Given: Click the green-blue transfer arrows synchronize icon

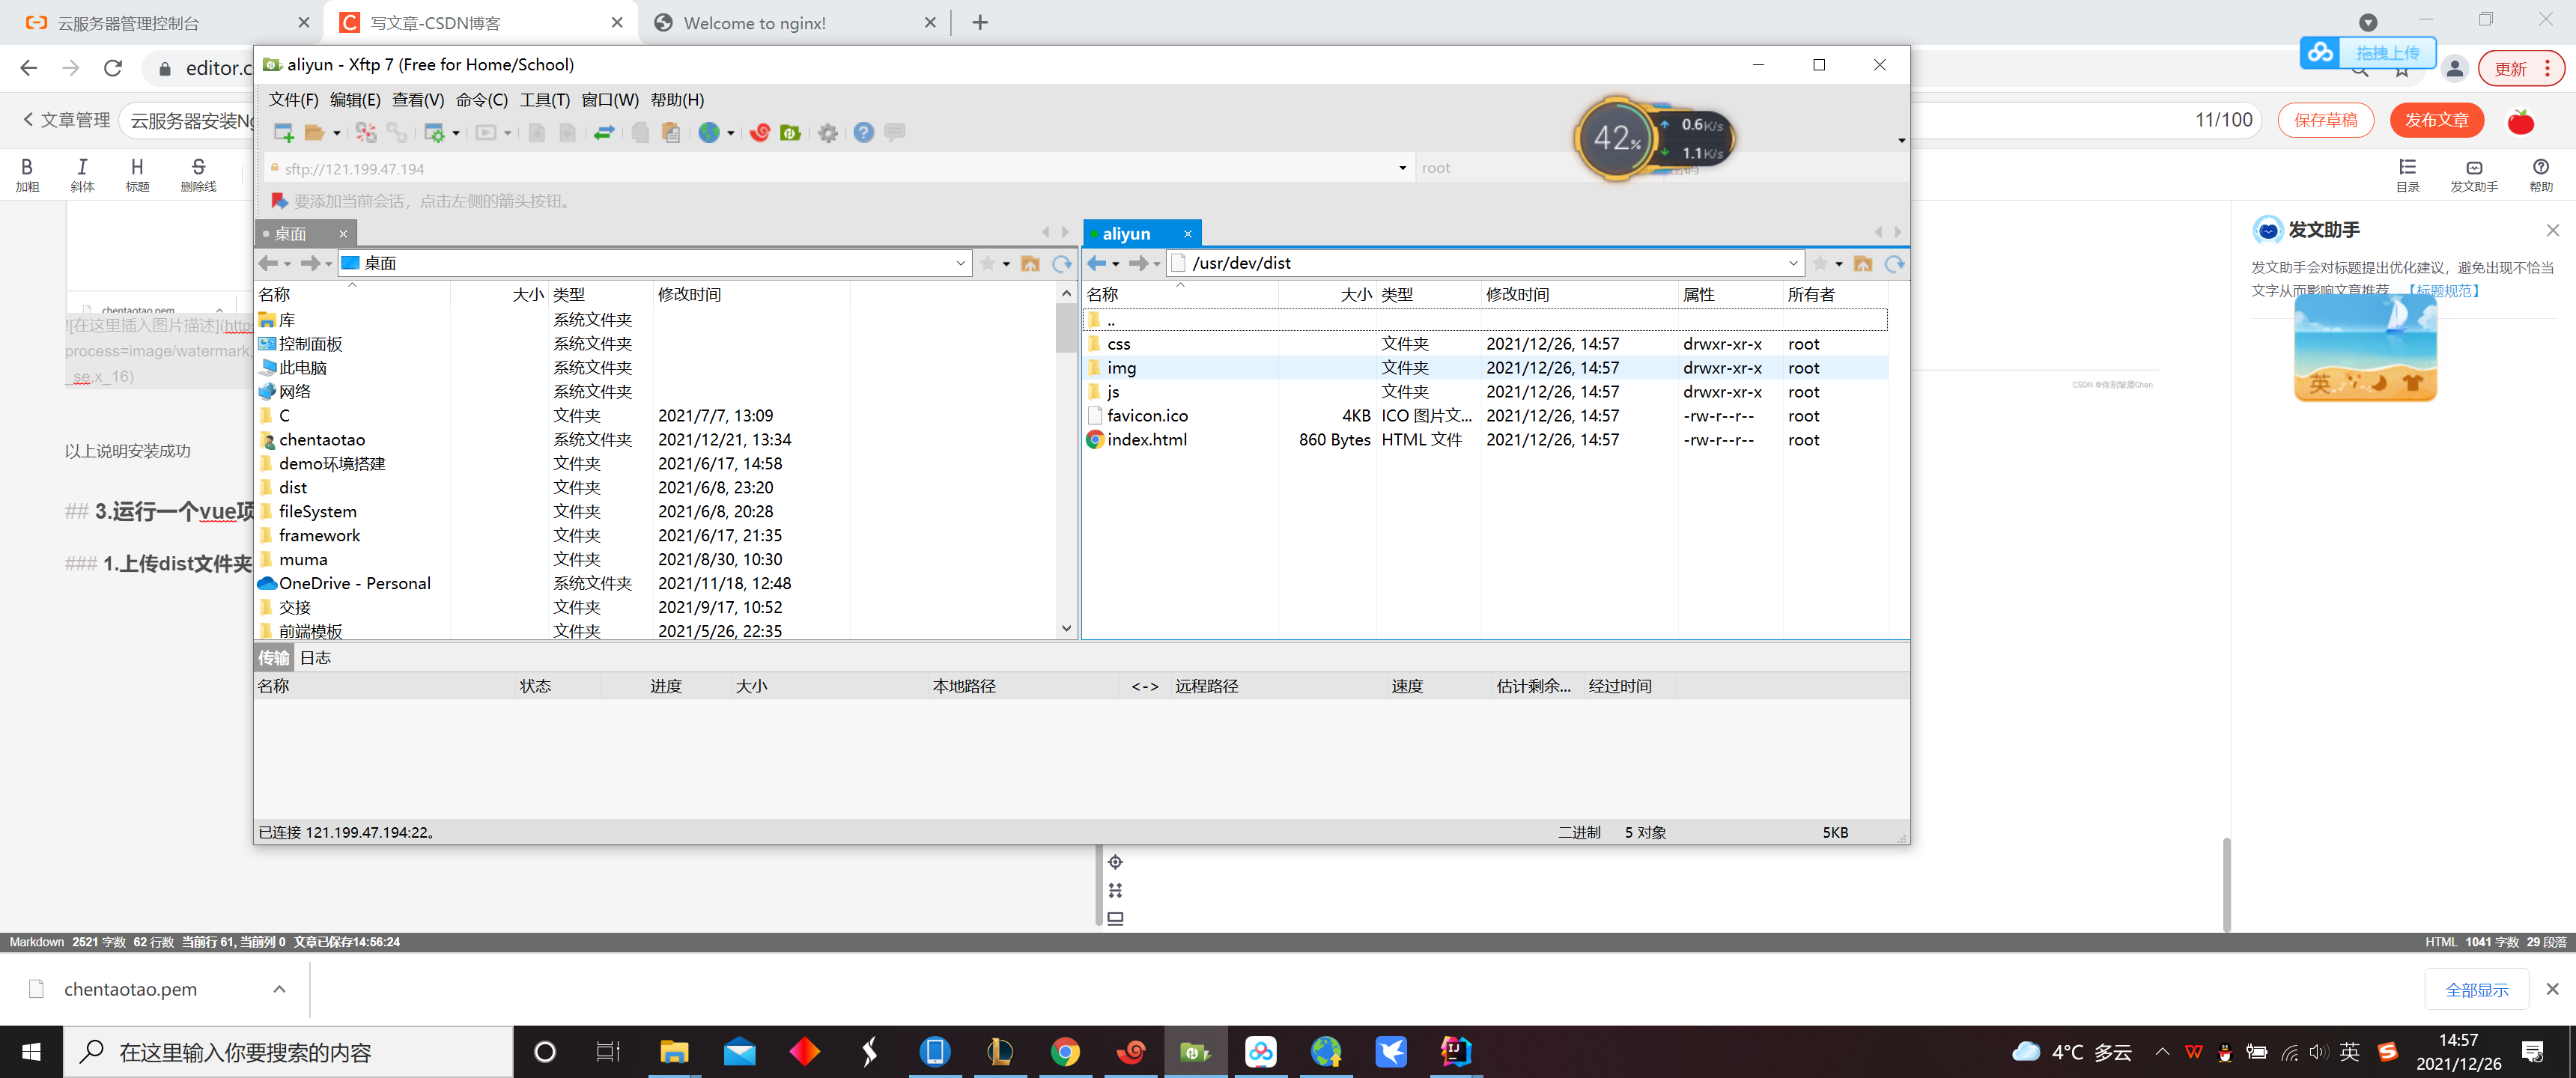Looking at the screenshot, I should pos(603,133).
